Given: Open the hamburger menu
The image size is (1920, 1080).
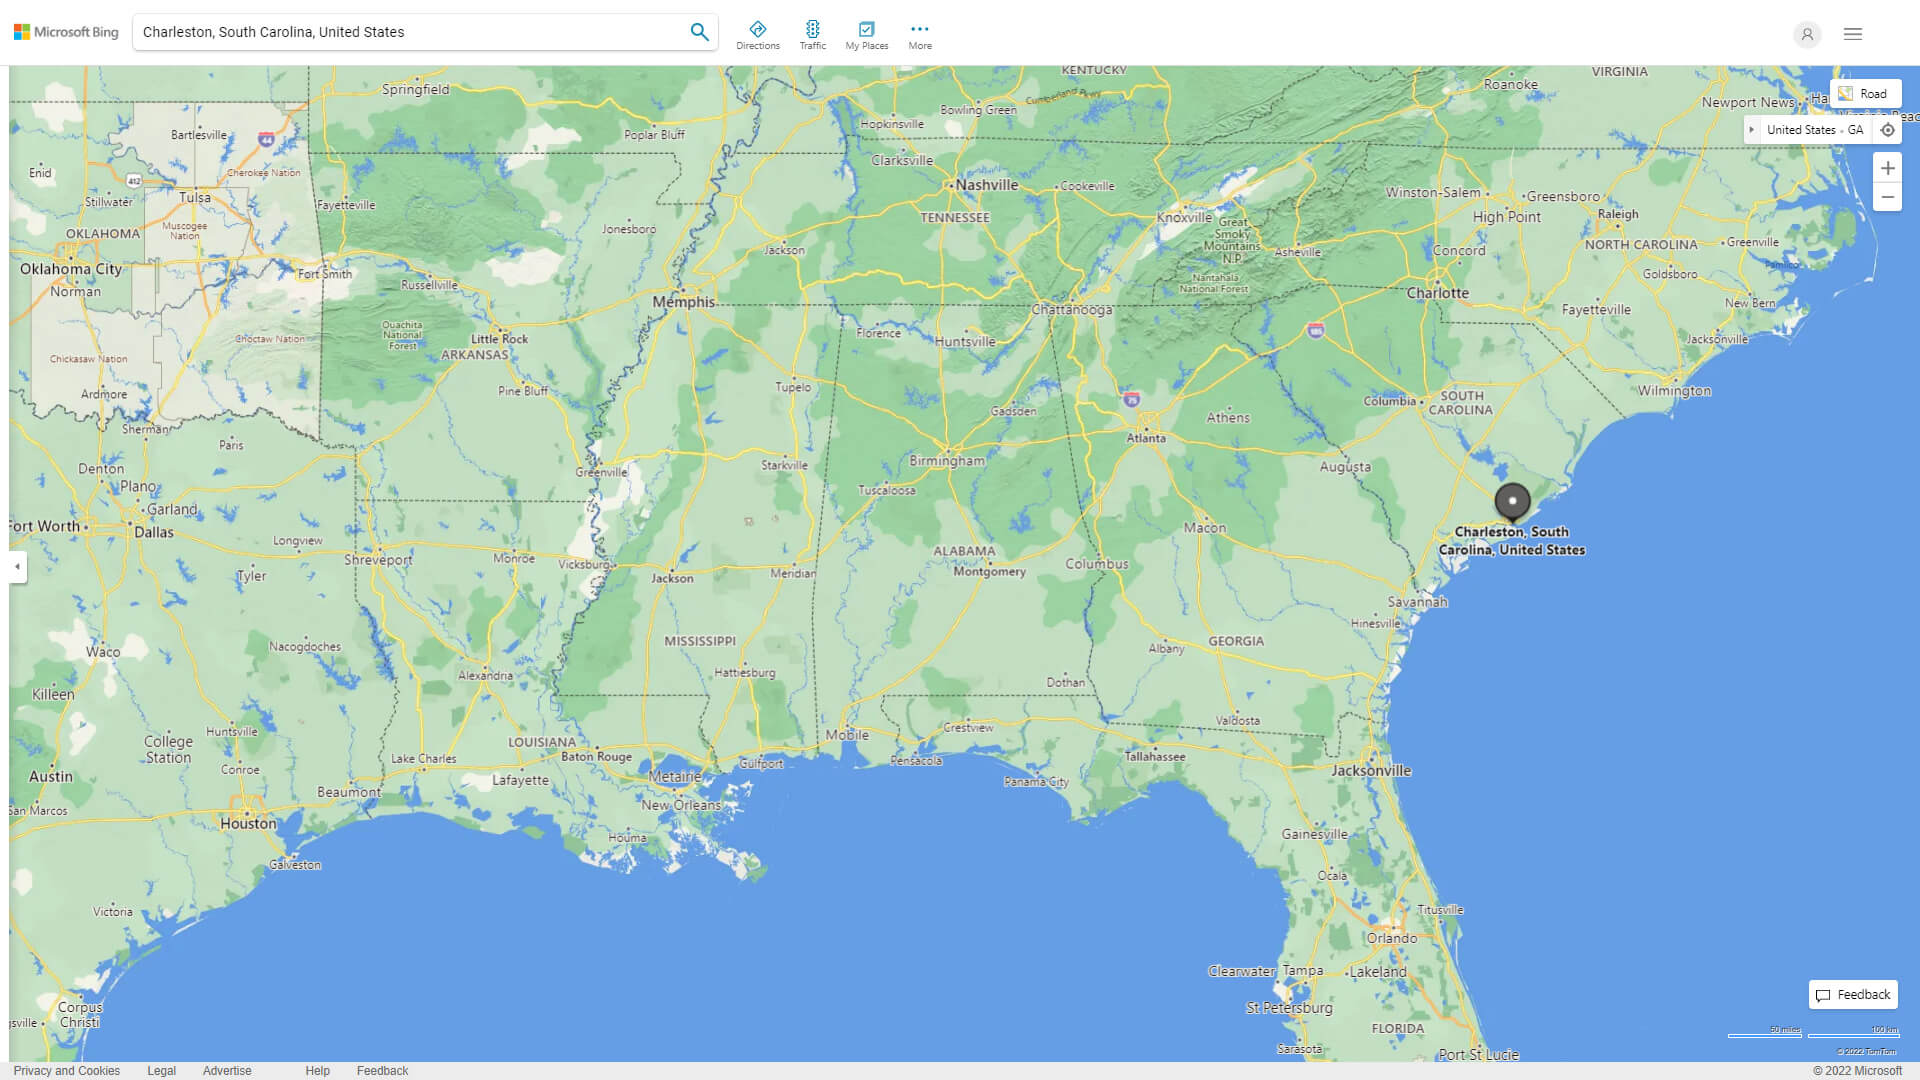Looking at the screenshot, I should coord(1852,33).
